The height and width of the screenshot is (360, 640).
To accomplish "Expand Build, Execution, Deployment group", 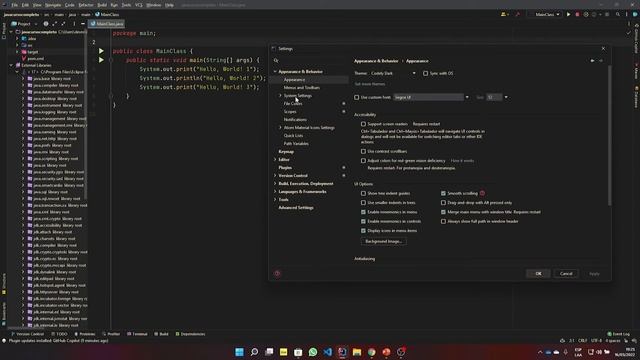I will coord(275,184).
